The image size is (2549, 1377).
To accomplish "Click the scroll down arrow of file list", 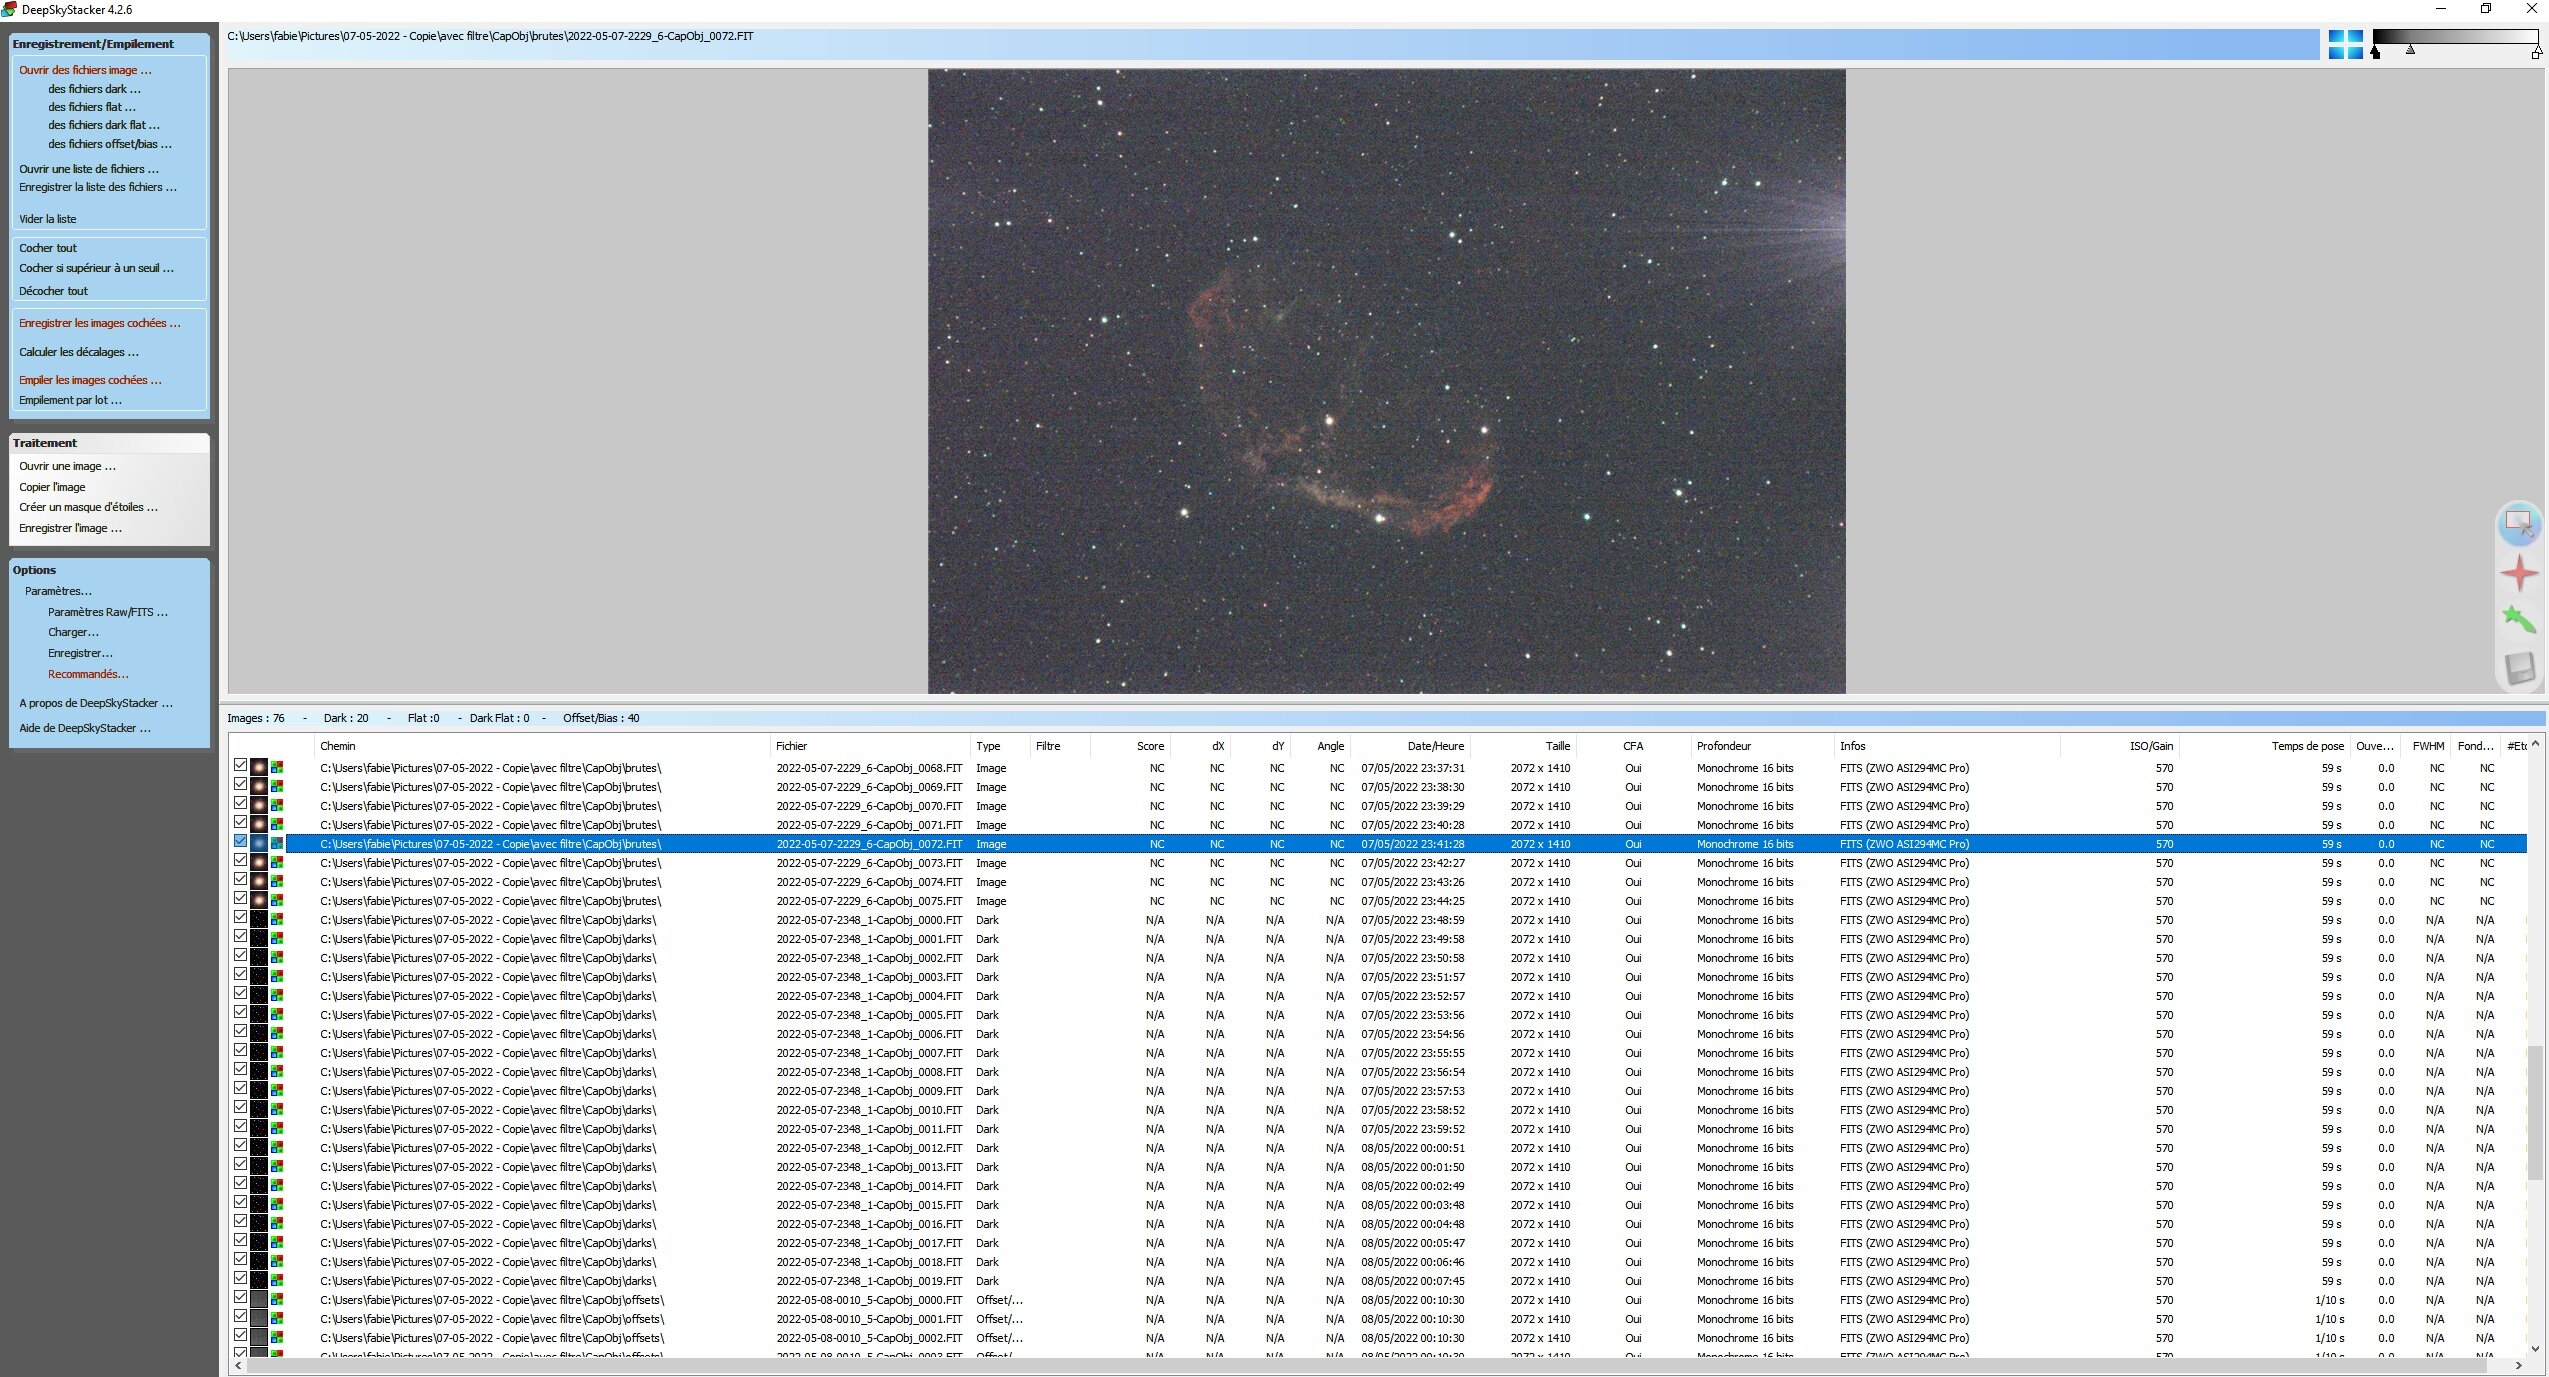I will click(2535, 1348).
